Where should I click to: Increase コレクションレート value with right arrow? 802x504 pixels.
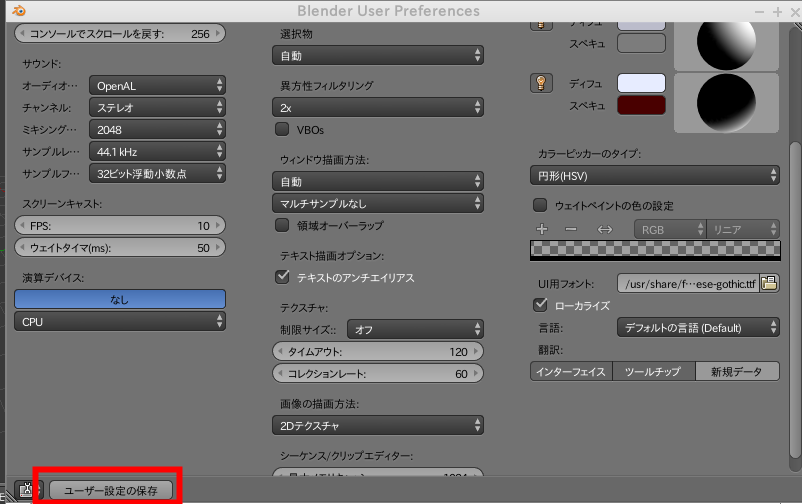(x=476, y=374)
